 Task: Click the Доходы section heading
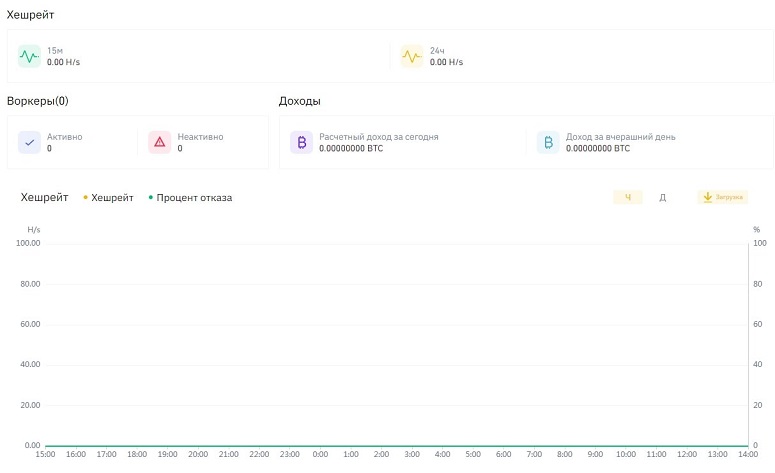click(x=300, y=101)
